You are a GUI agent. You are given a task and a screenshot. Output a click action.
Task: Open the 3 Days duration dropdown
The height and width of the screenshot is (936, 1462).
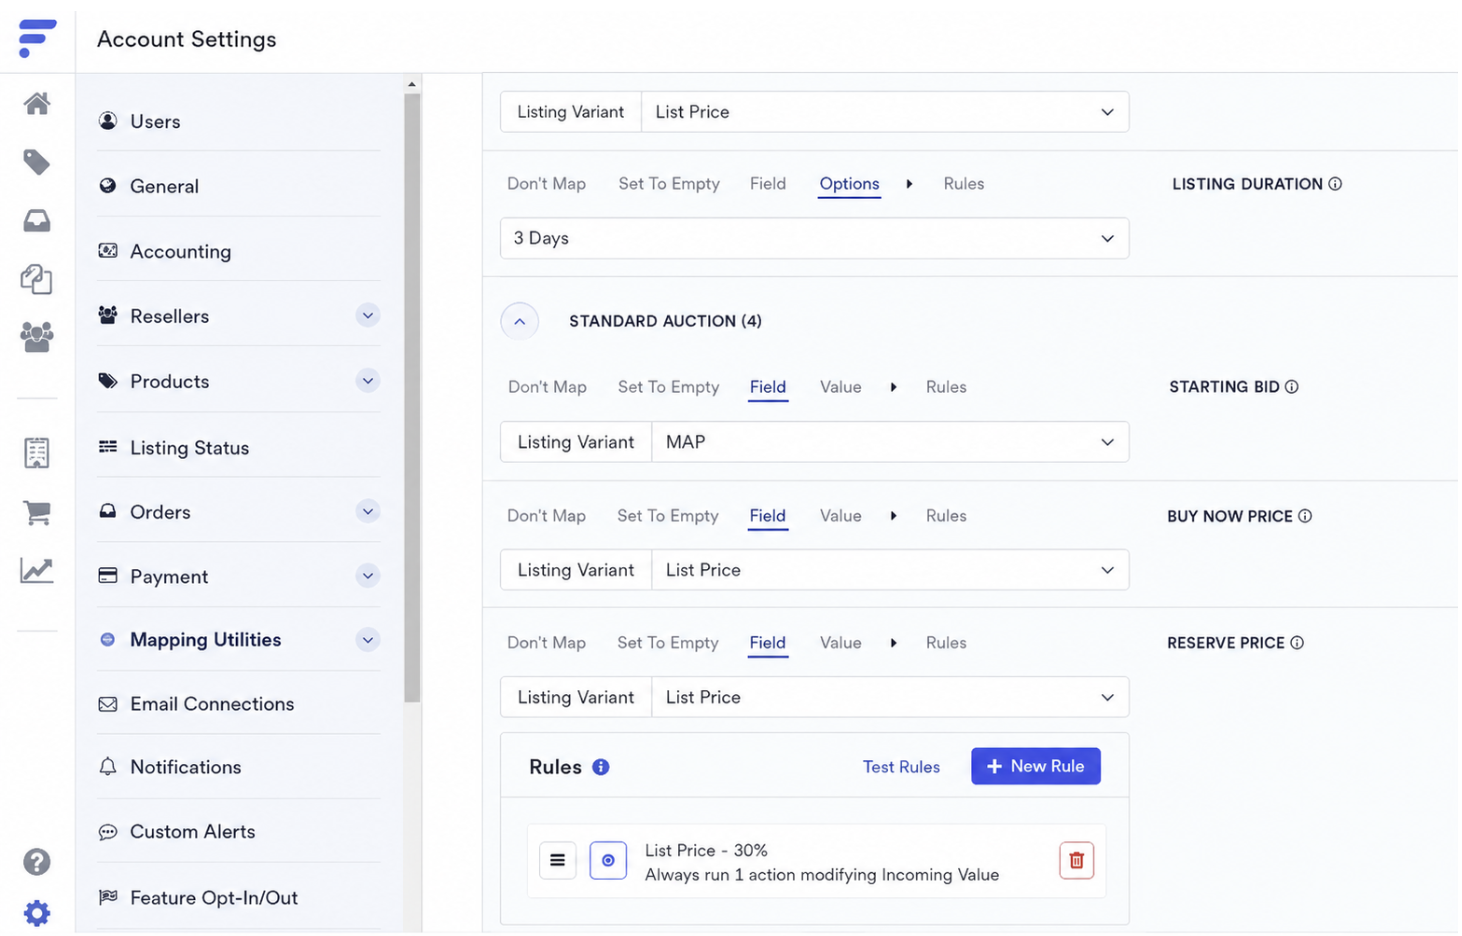[x=815, y=239]
